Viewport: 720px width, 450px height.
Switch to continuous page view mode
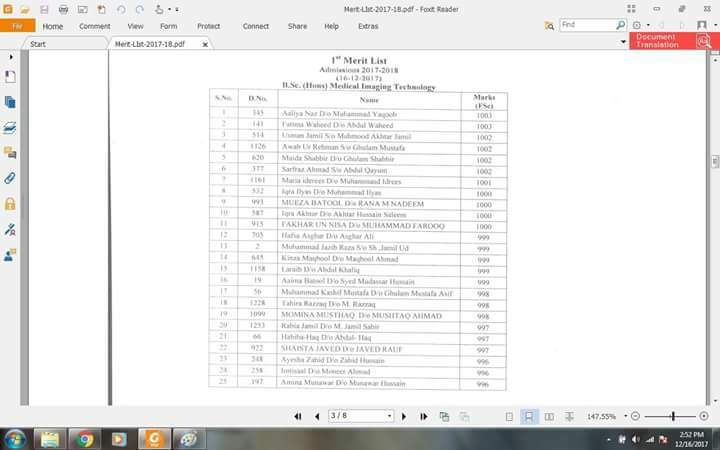529,416
